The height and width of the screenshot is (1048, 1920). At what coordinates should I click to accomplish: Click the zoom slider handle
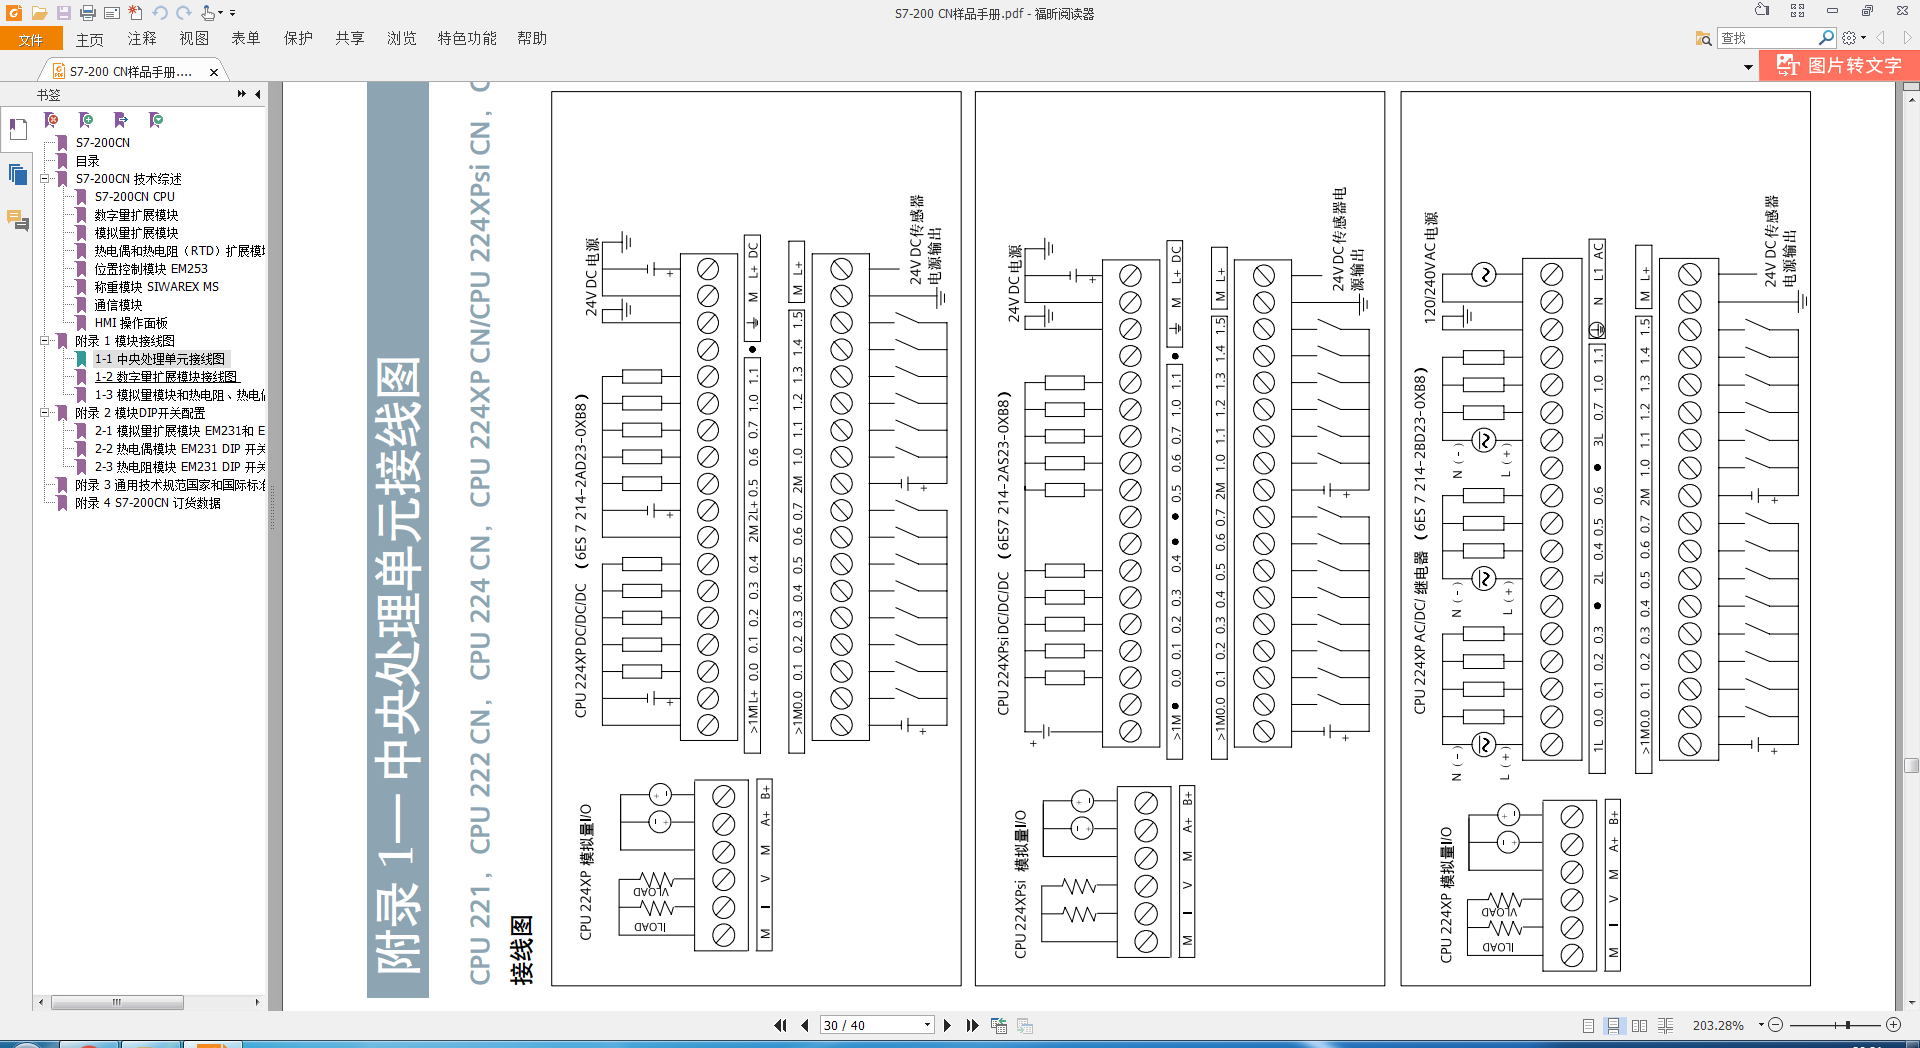coord(1848,1025)
